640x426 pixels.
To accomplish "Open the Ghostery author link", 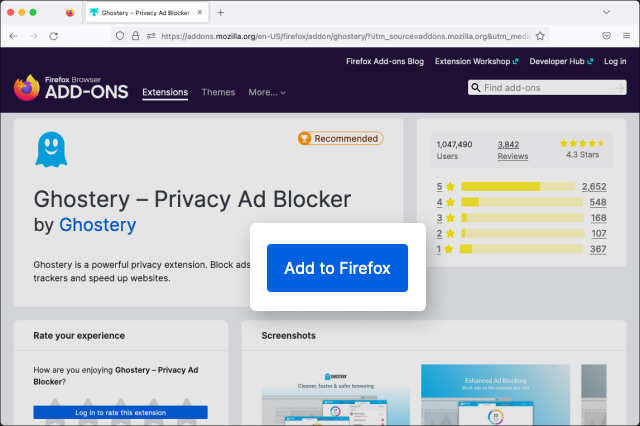I will (x=97, y=225).
